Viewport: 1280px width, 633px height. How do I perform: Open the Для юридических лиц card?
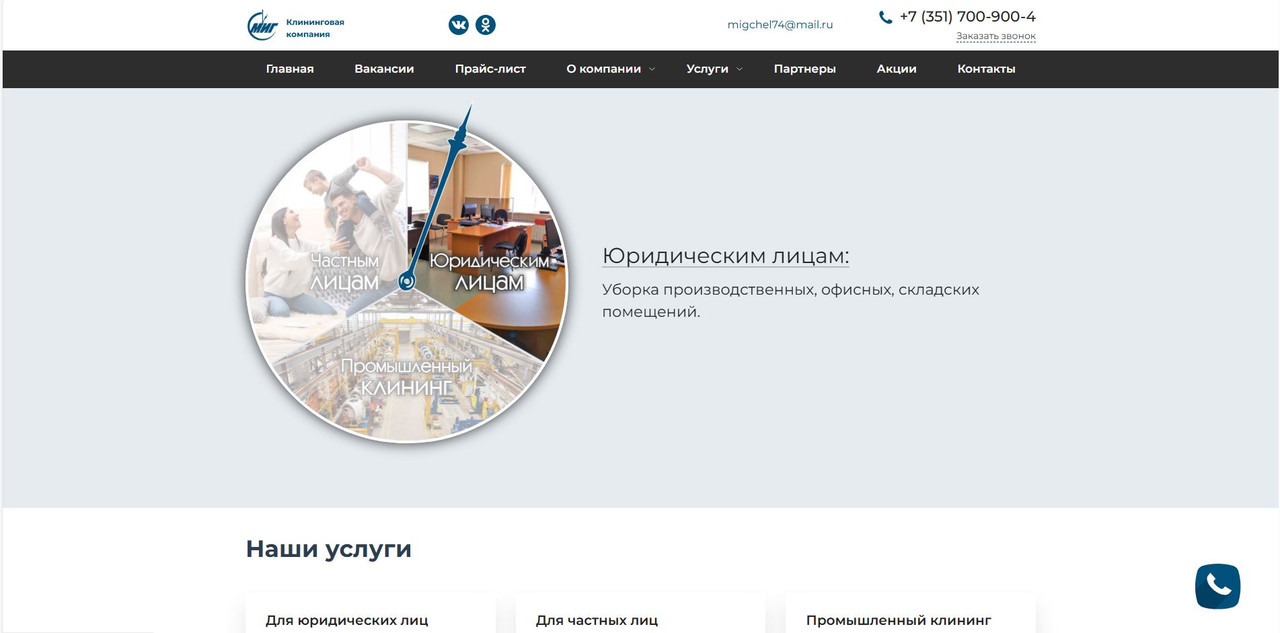click(370, 613)
